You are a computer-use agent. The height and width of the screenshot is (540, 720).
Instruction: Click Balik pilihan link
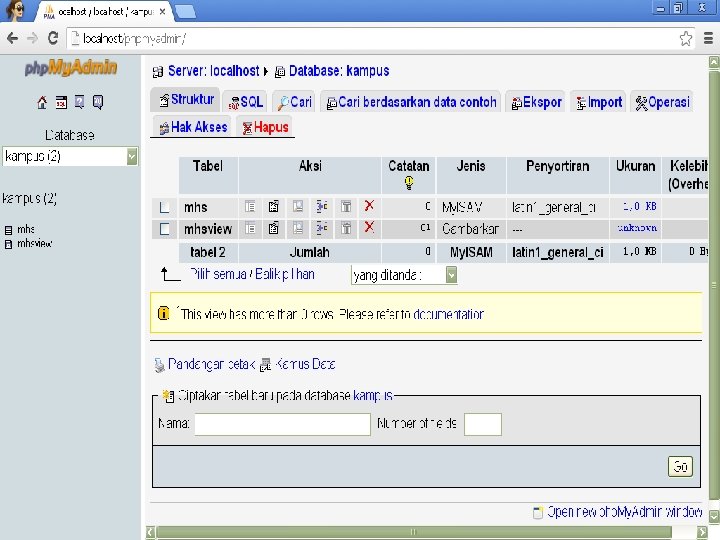285,274
